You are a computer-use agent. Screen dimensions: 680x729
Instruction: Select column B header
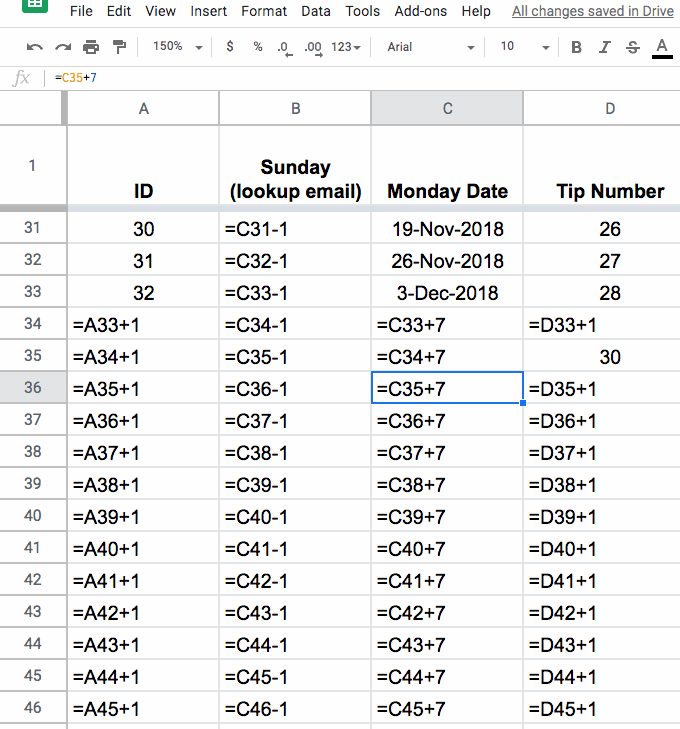[x=295, y=108]
